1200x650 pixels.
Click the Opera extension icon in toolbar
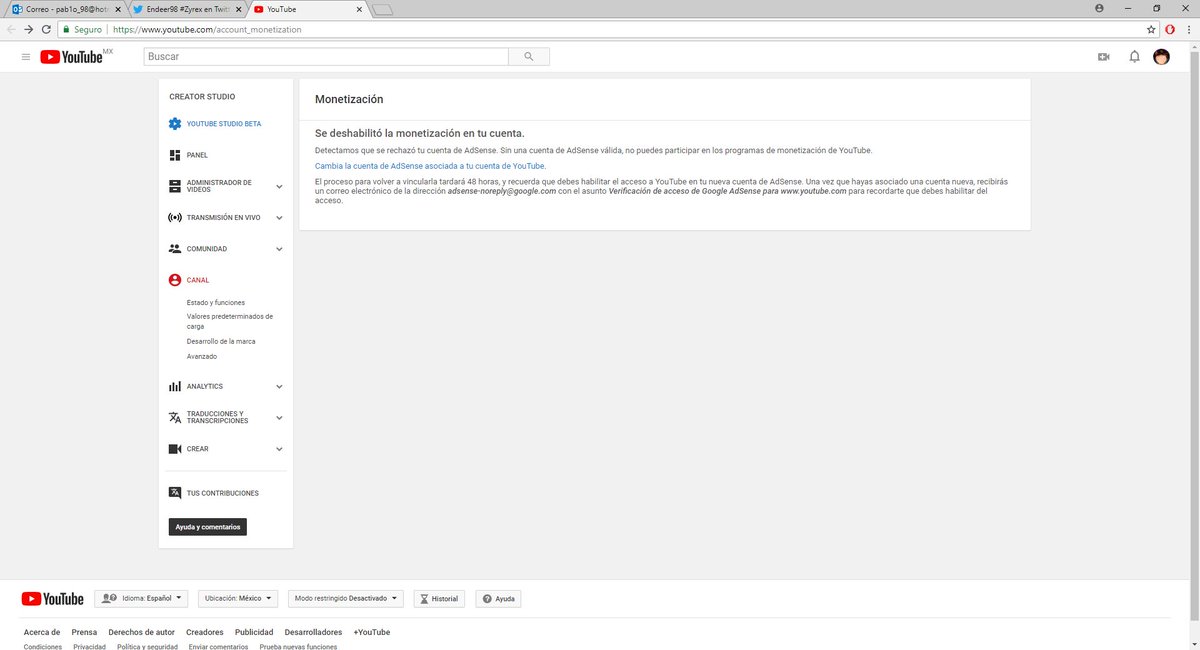click(x=1170, y=29)
